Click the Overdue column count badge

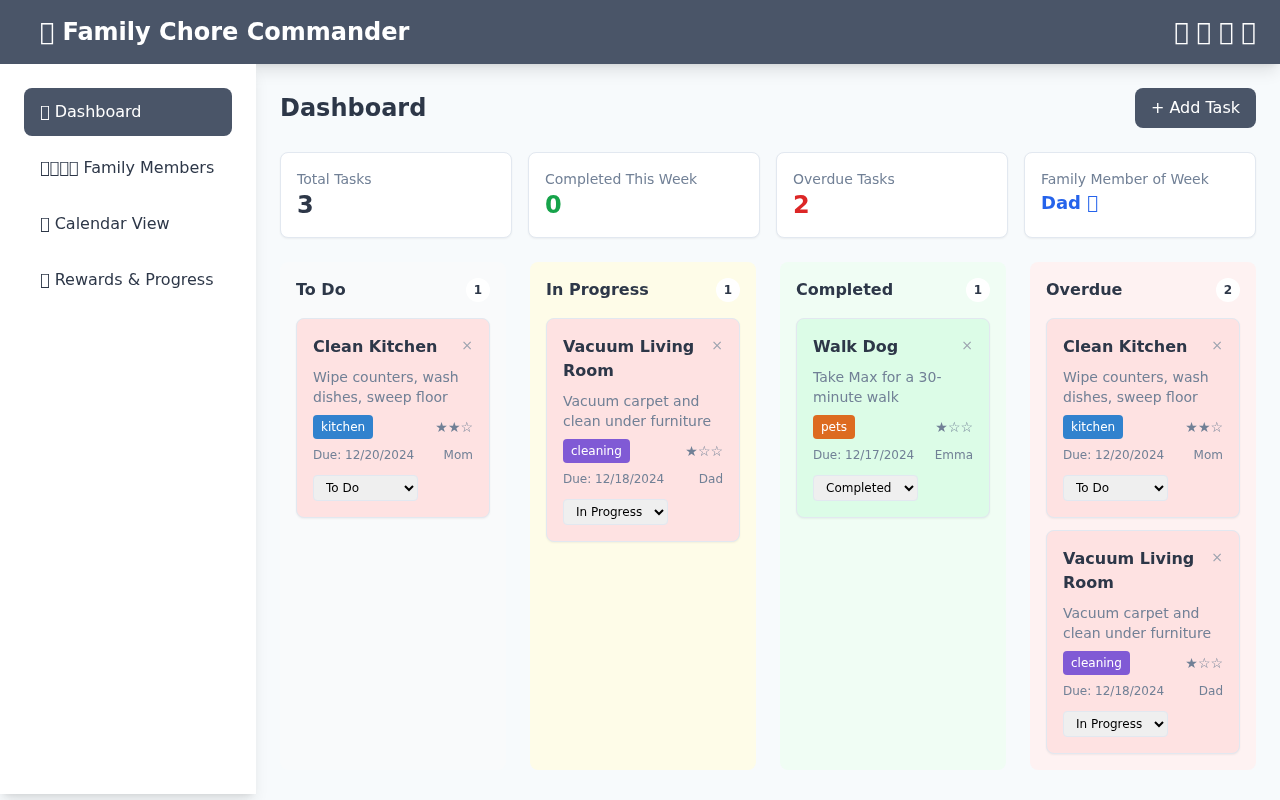pos(1227,290)
